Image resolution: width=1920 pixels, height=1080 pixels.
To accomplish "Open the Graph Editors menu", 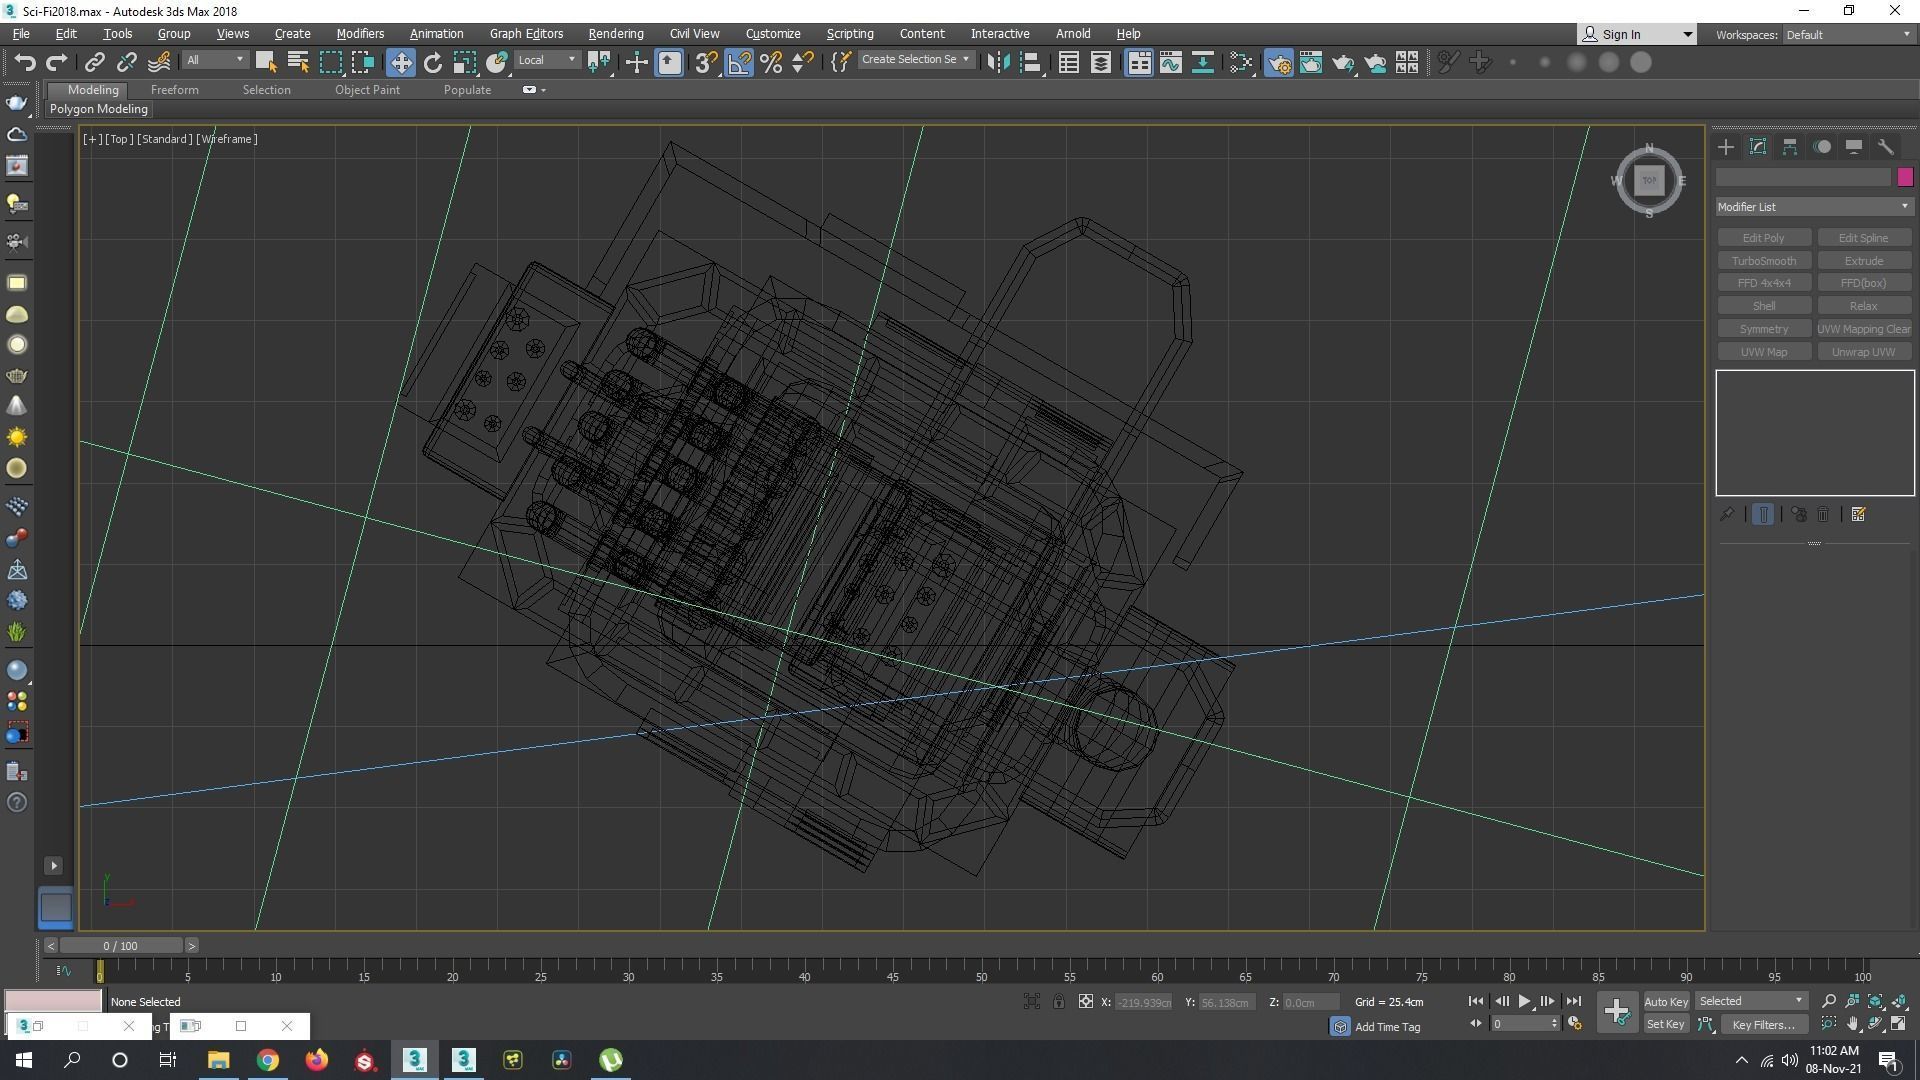I will 526,34.
